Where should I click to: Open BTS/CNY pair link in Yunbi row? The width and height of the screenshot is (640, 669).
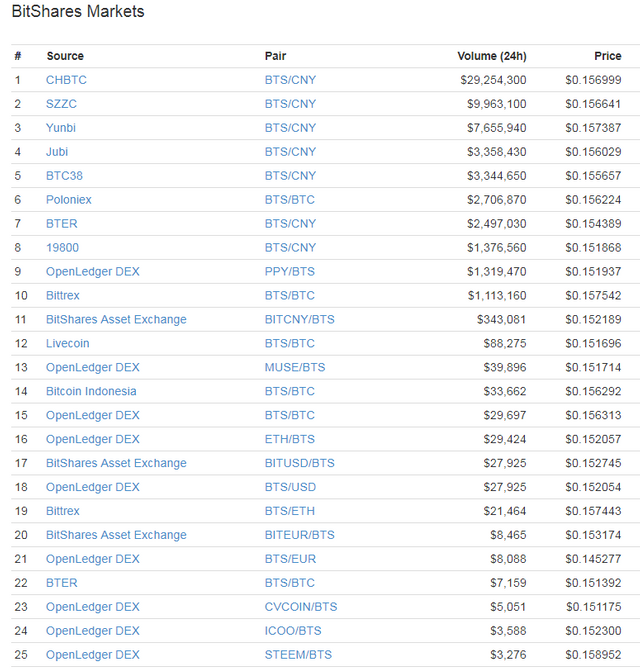290,128
